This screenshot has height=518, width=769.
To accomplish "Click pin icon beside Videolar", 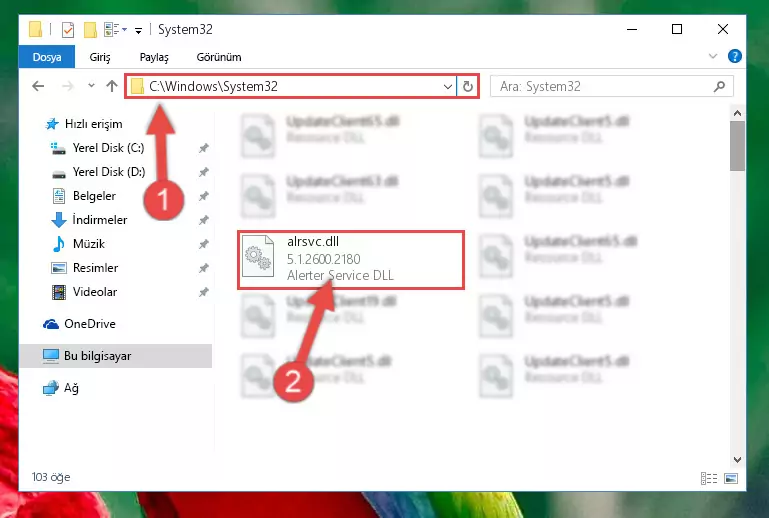I will pos(204,292).
